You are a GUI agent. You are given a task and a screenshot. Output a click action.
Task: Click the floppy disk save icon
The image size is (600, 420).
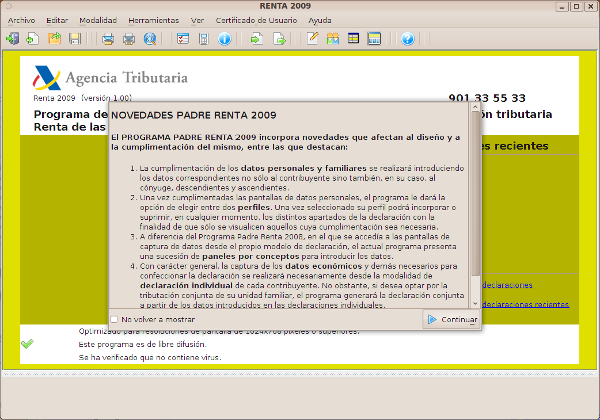pos(74,39)
